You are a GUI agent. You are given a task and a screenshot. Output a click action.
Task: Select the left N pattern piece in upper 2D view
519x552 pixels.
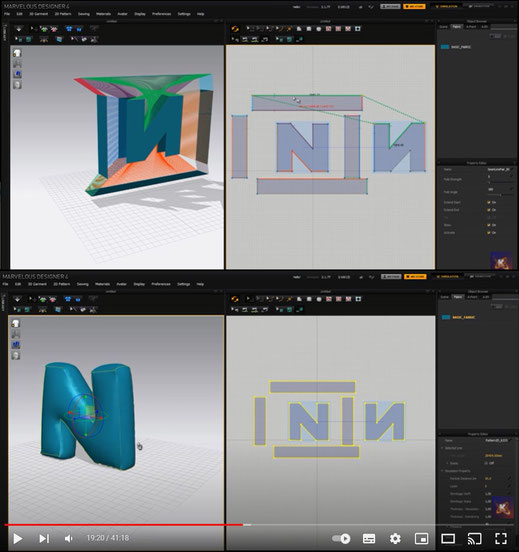(x=302, y=147)
